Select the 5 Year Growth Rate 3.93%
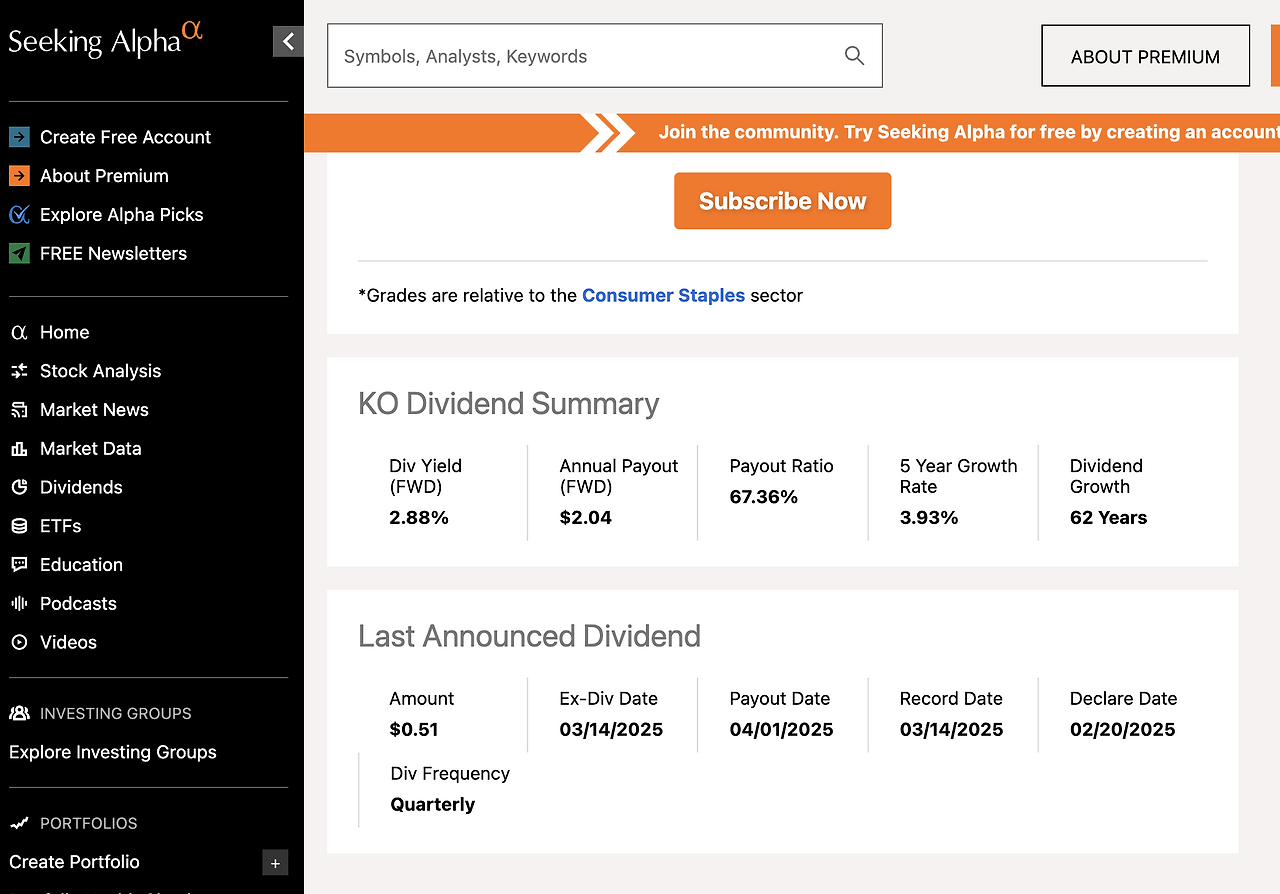The image size is (1280, 894). [x=929, y=518]
